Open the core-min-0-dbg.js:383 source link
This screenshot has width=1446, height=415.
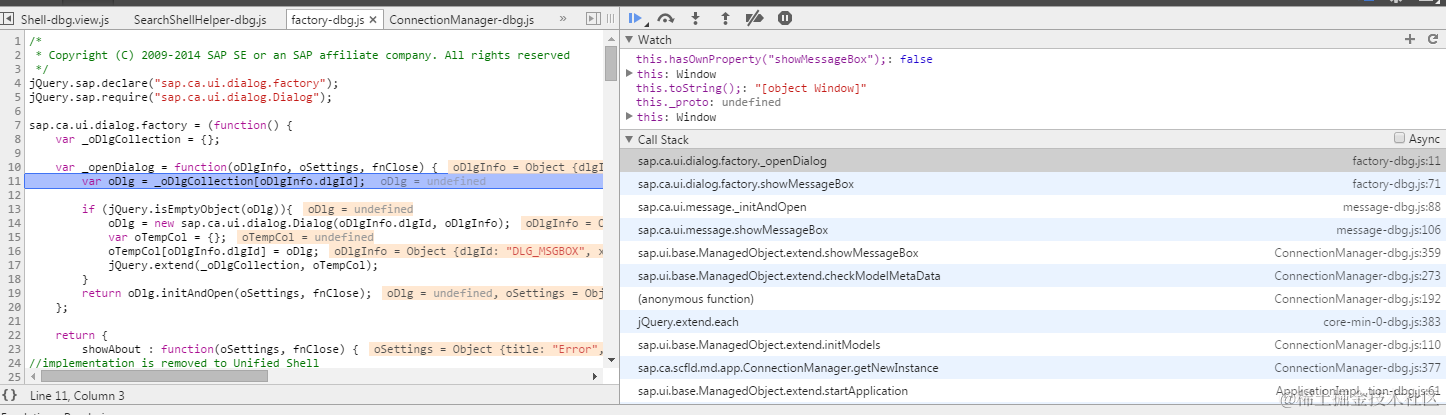point(1382,322)
